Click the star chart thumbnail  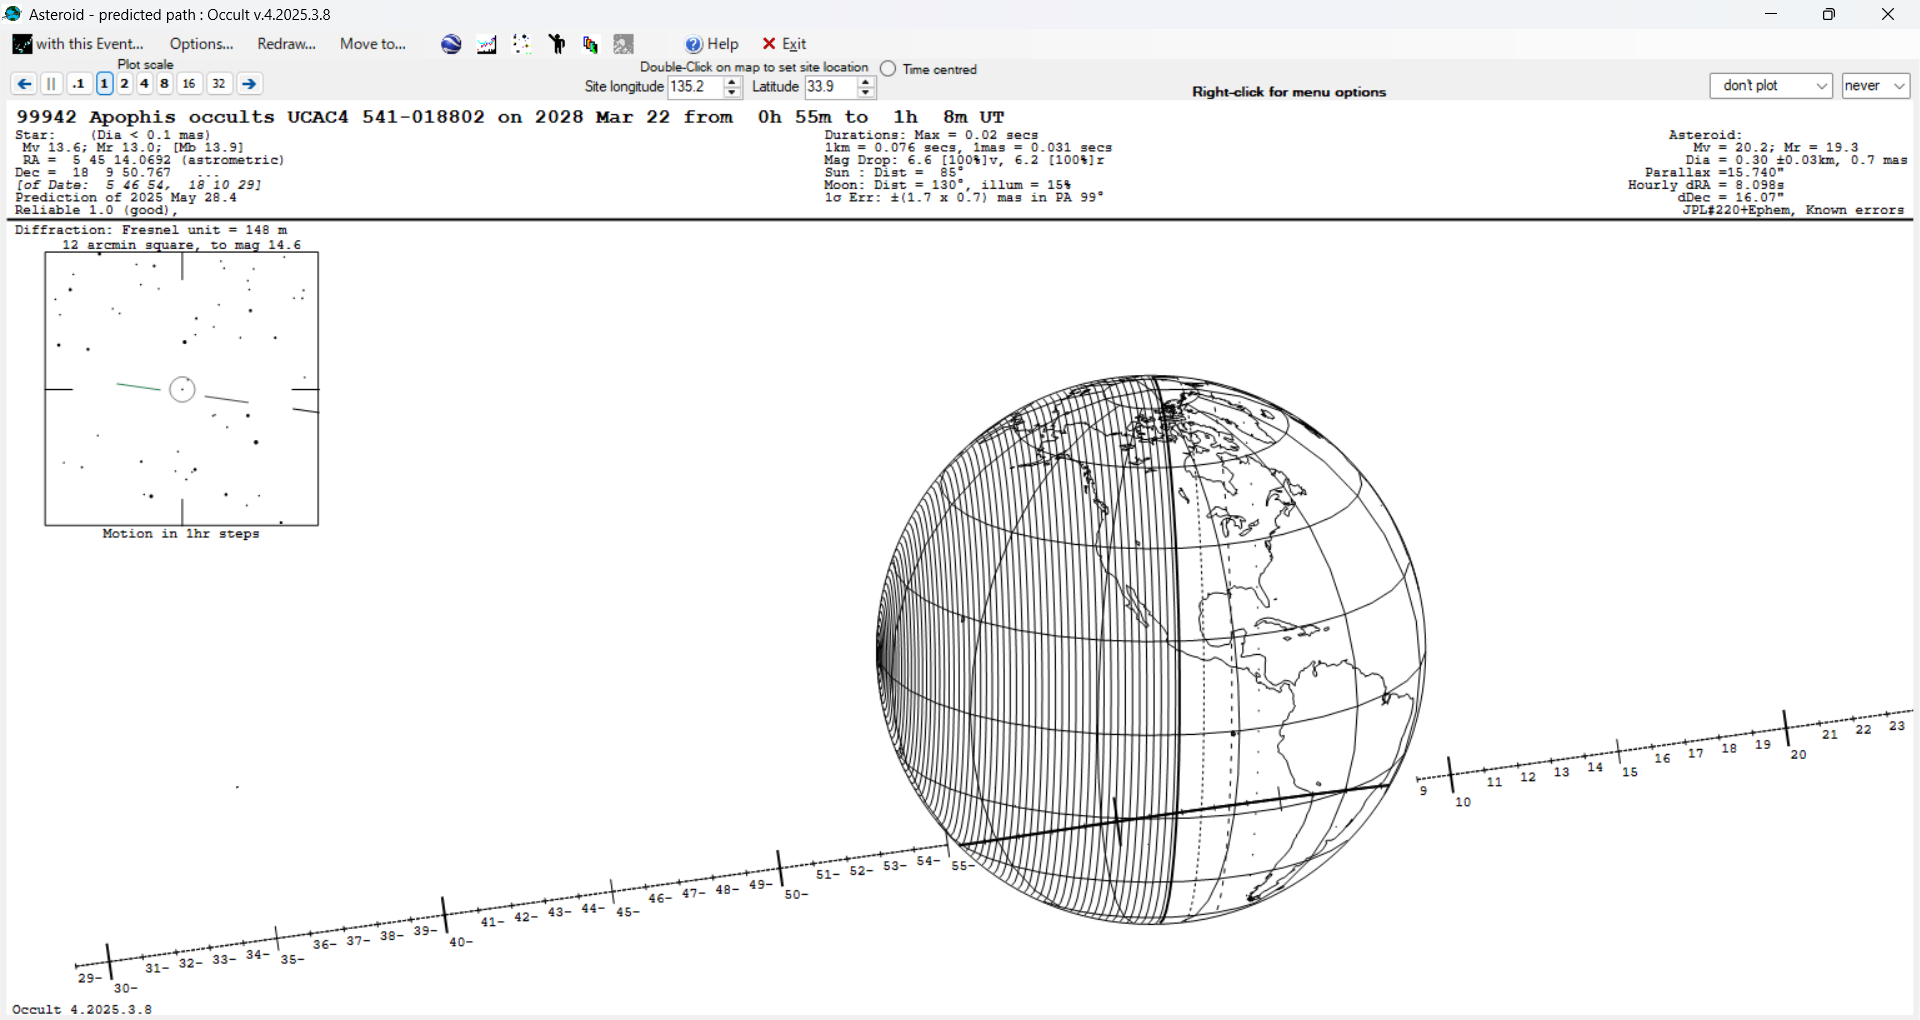(182, 389)
